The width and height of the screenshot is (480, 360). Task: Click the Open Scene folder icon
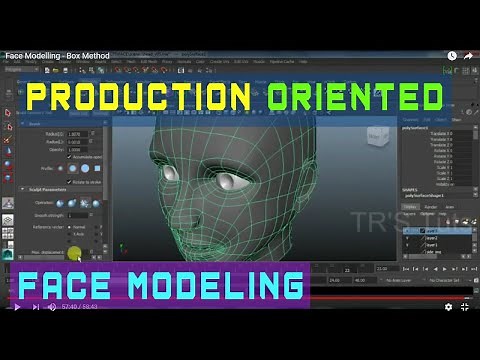coord(56,70)
